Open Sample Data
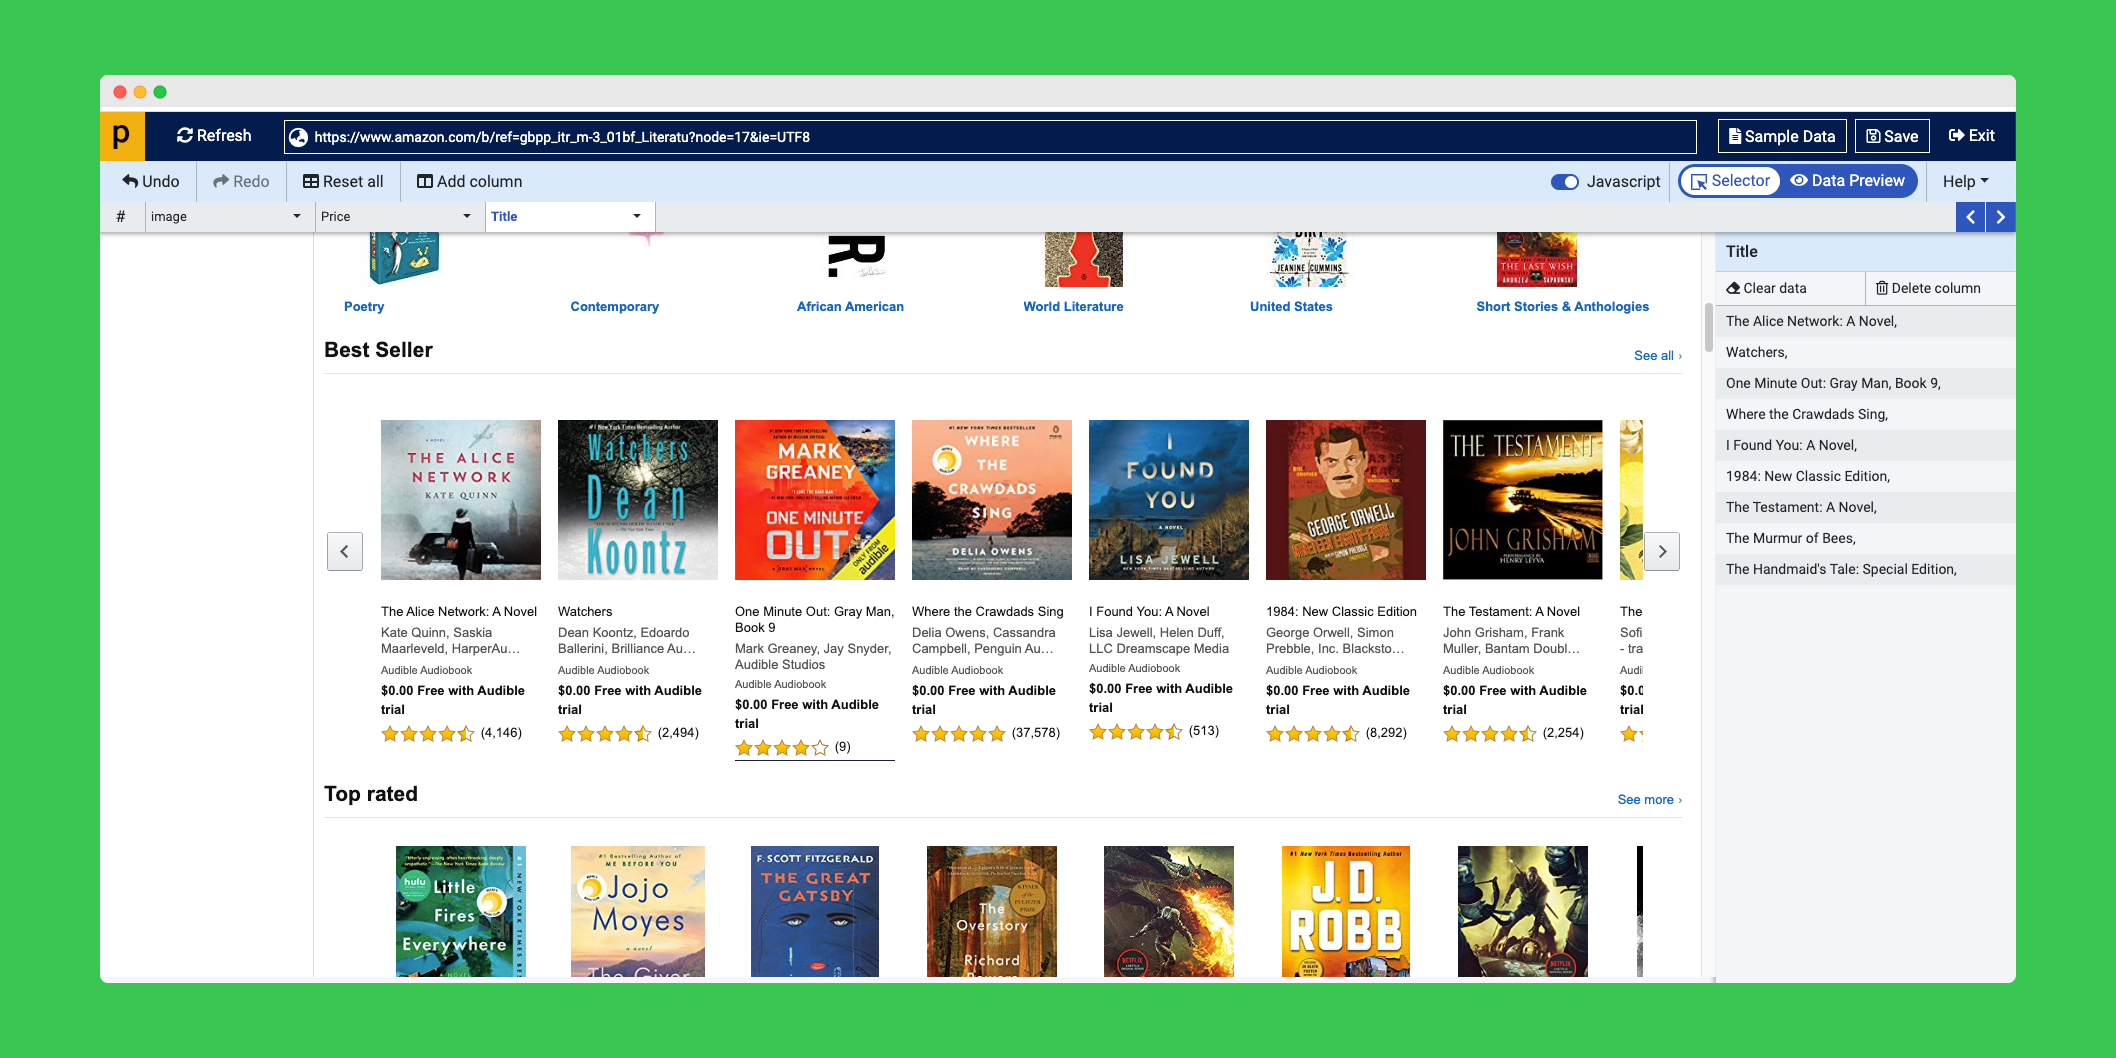The image size is (2116, 1058). (x=1782, y=136)
